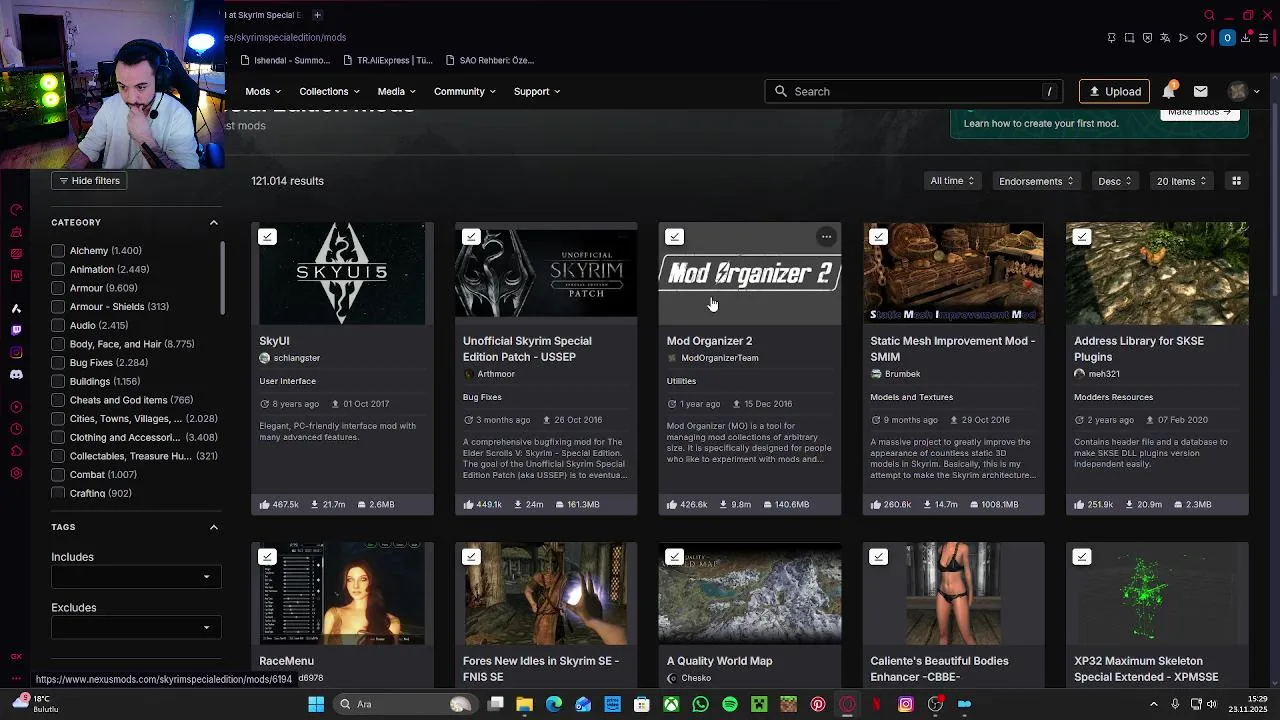Image resolution: width=1280 pixels, height=720 pixels.
Task: Open Discord in the Opera sidebar
Action: point(16,374)
